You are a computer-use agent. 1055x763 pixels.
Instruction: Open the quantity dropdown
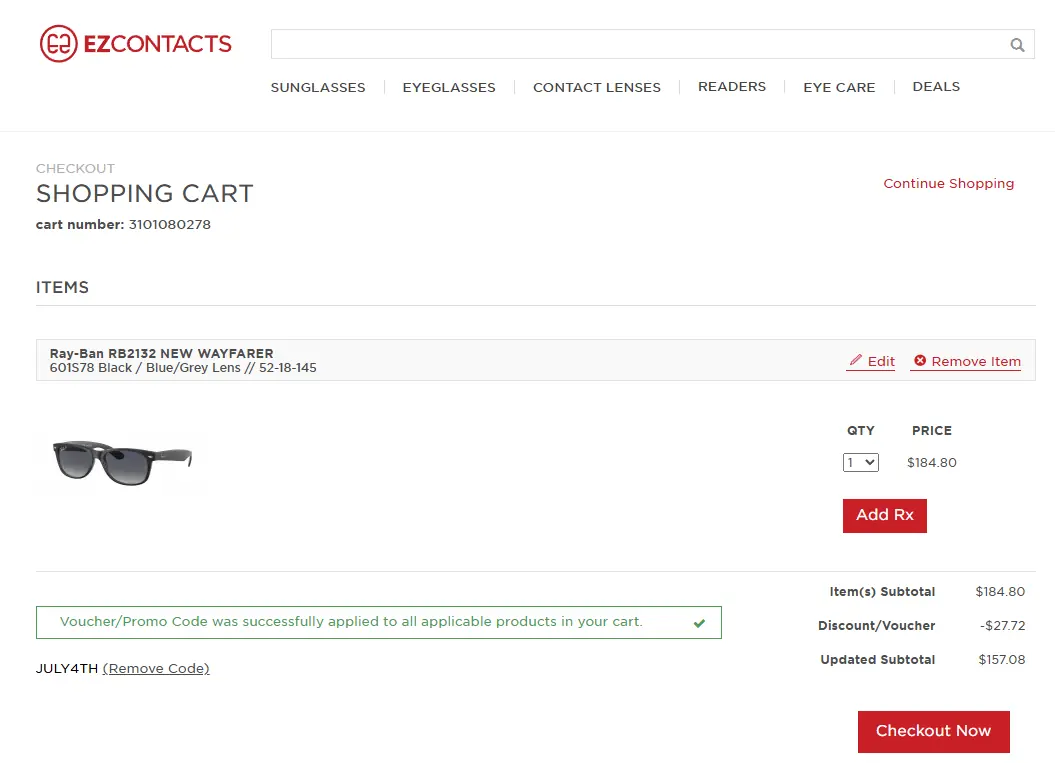pyautogui.click(x=860, y=462)
